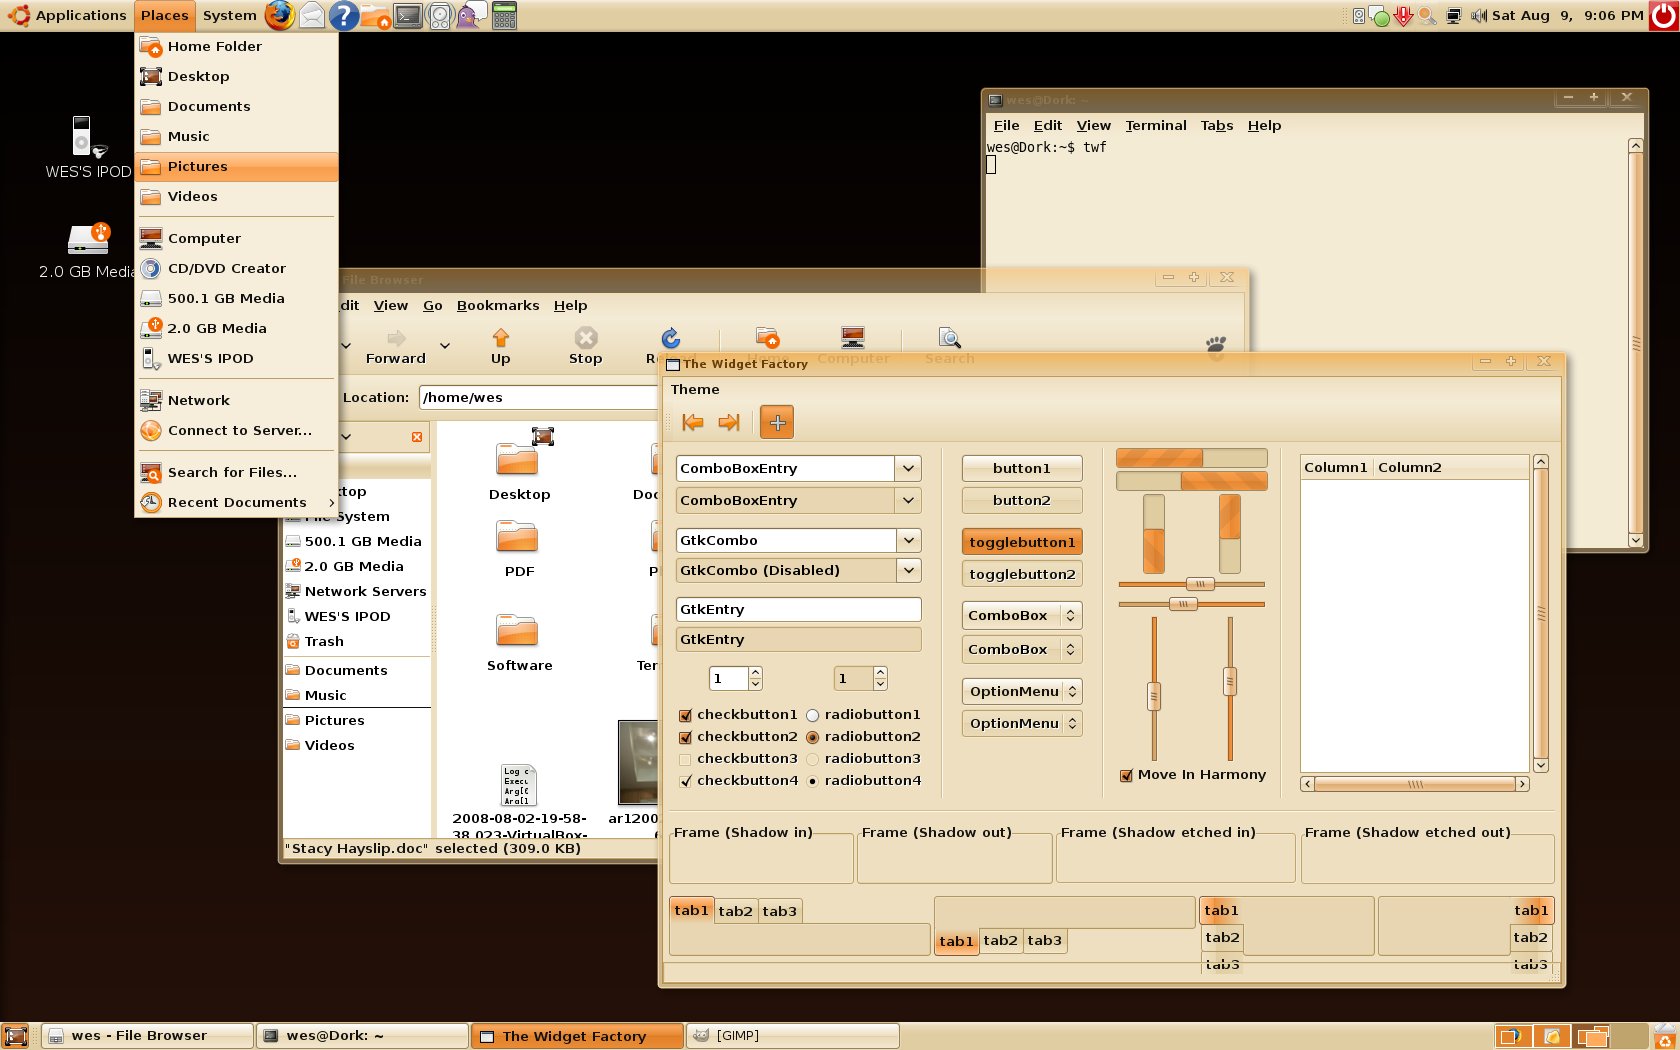1680x1050 pixels.
Task: Click the top horizontal progress bar
Action: [1192, 458]
